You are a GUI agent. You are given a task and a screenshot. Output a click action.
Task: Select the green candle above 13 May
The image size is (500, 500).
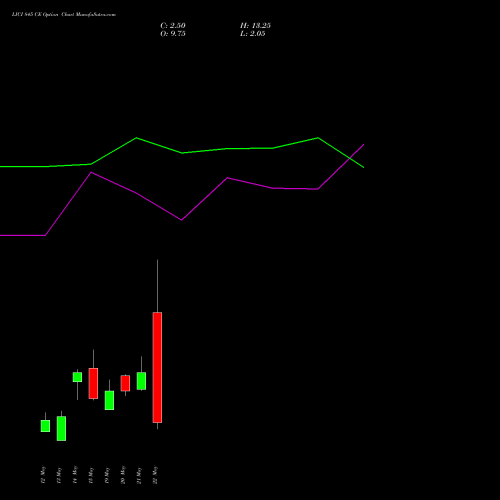(61, 428)
